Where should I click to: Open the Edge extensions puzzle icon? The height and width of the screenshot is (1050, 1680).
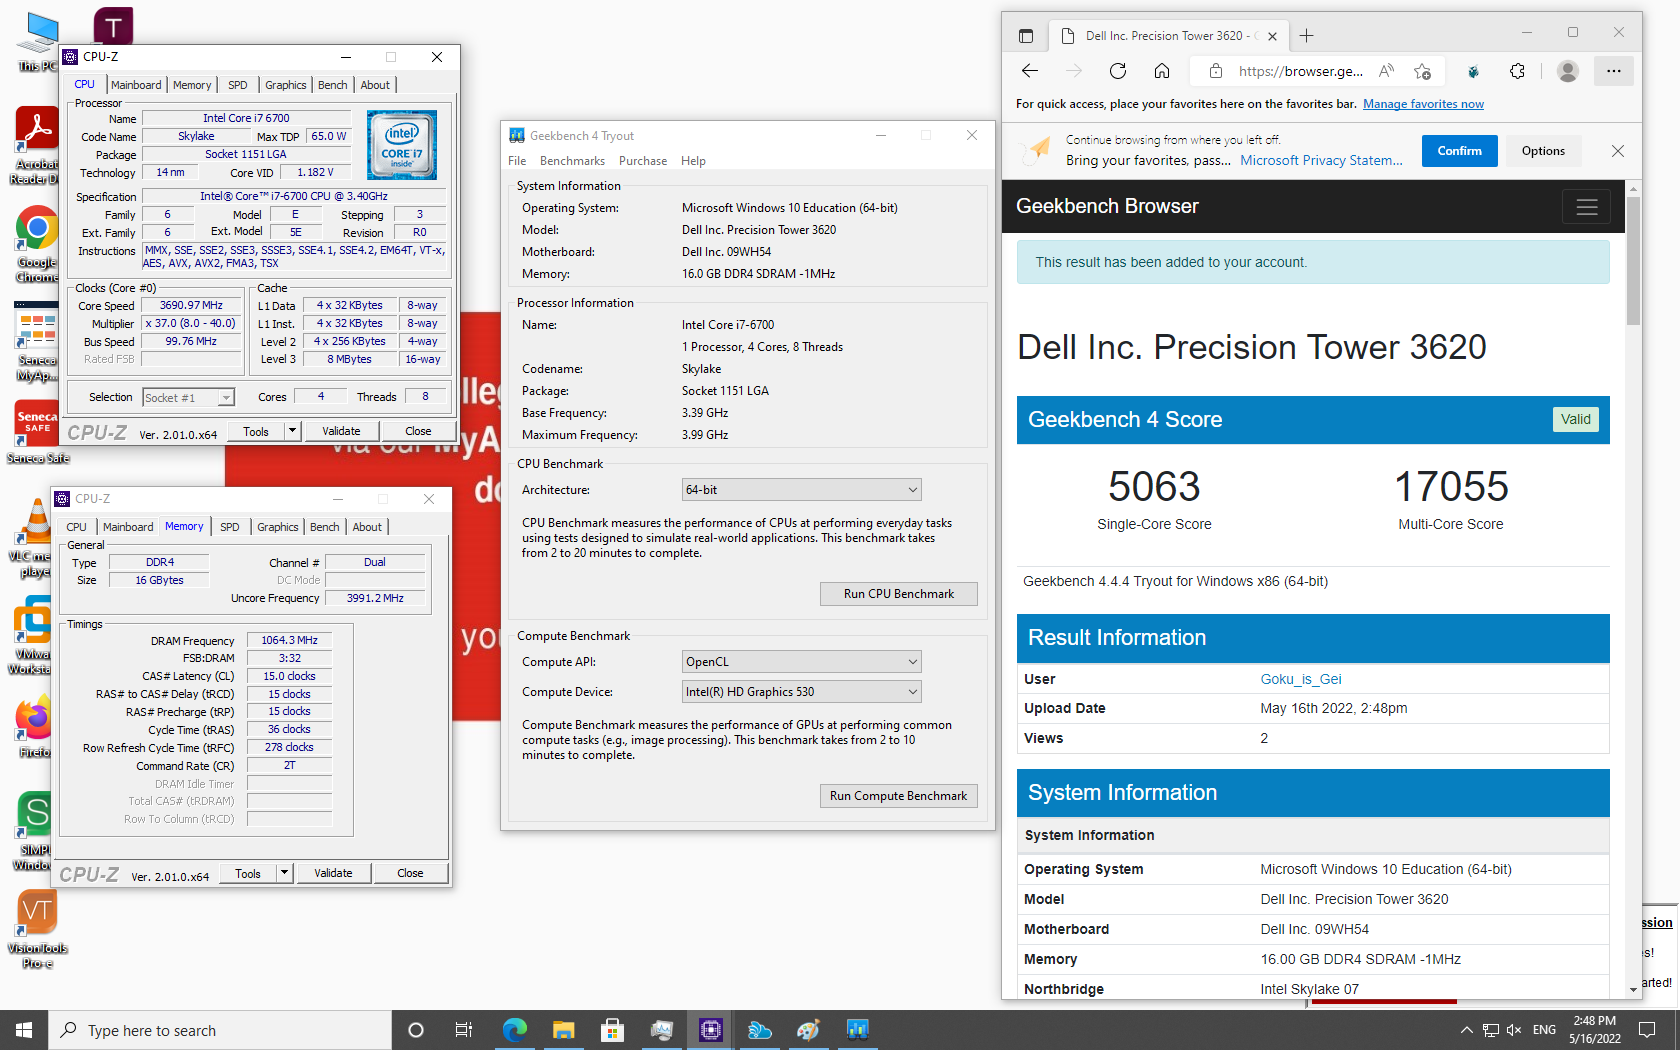coord(1517,71)
